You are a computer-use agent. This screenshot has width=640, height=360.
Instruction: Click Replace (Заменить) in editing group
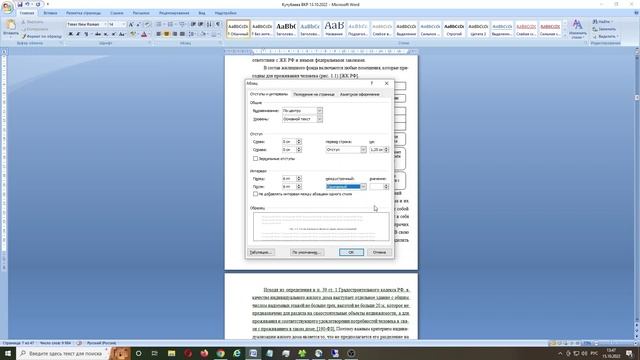(604, 29)
